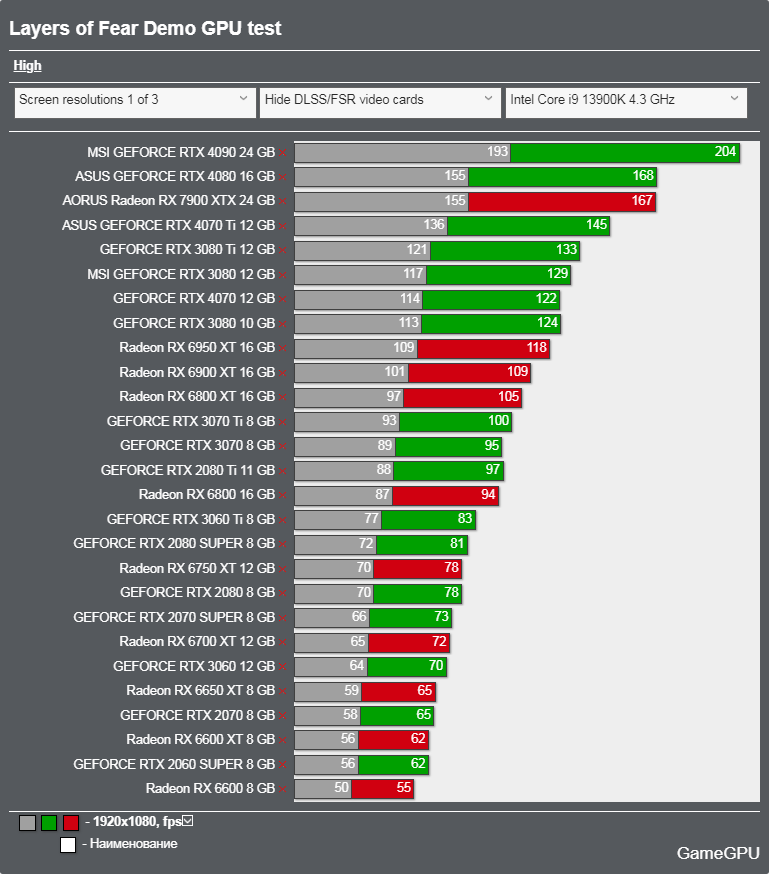Remove GEFORCE RTX 2080 8 GB row

pyautogui.click(x=283, y=594)
